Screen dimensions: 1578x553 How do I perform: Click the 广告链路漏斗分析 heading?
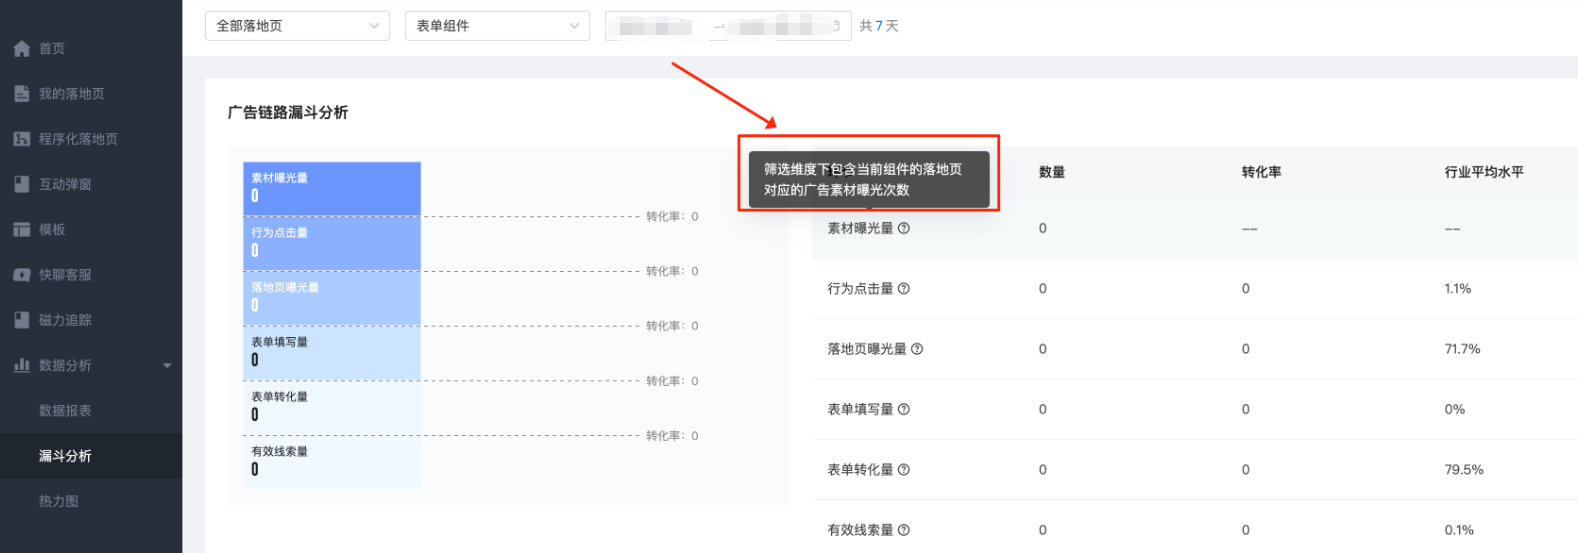tap(288, 112)
